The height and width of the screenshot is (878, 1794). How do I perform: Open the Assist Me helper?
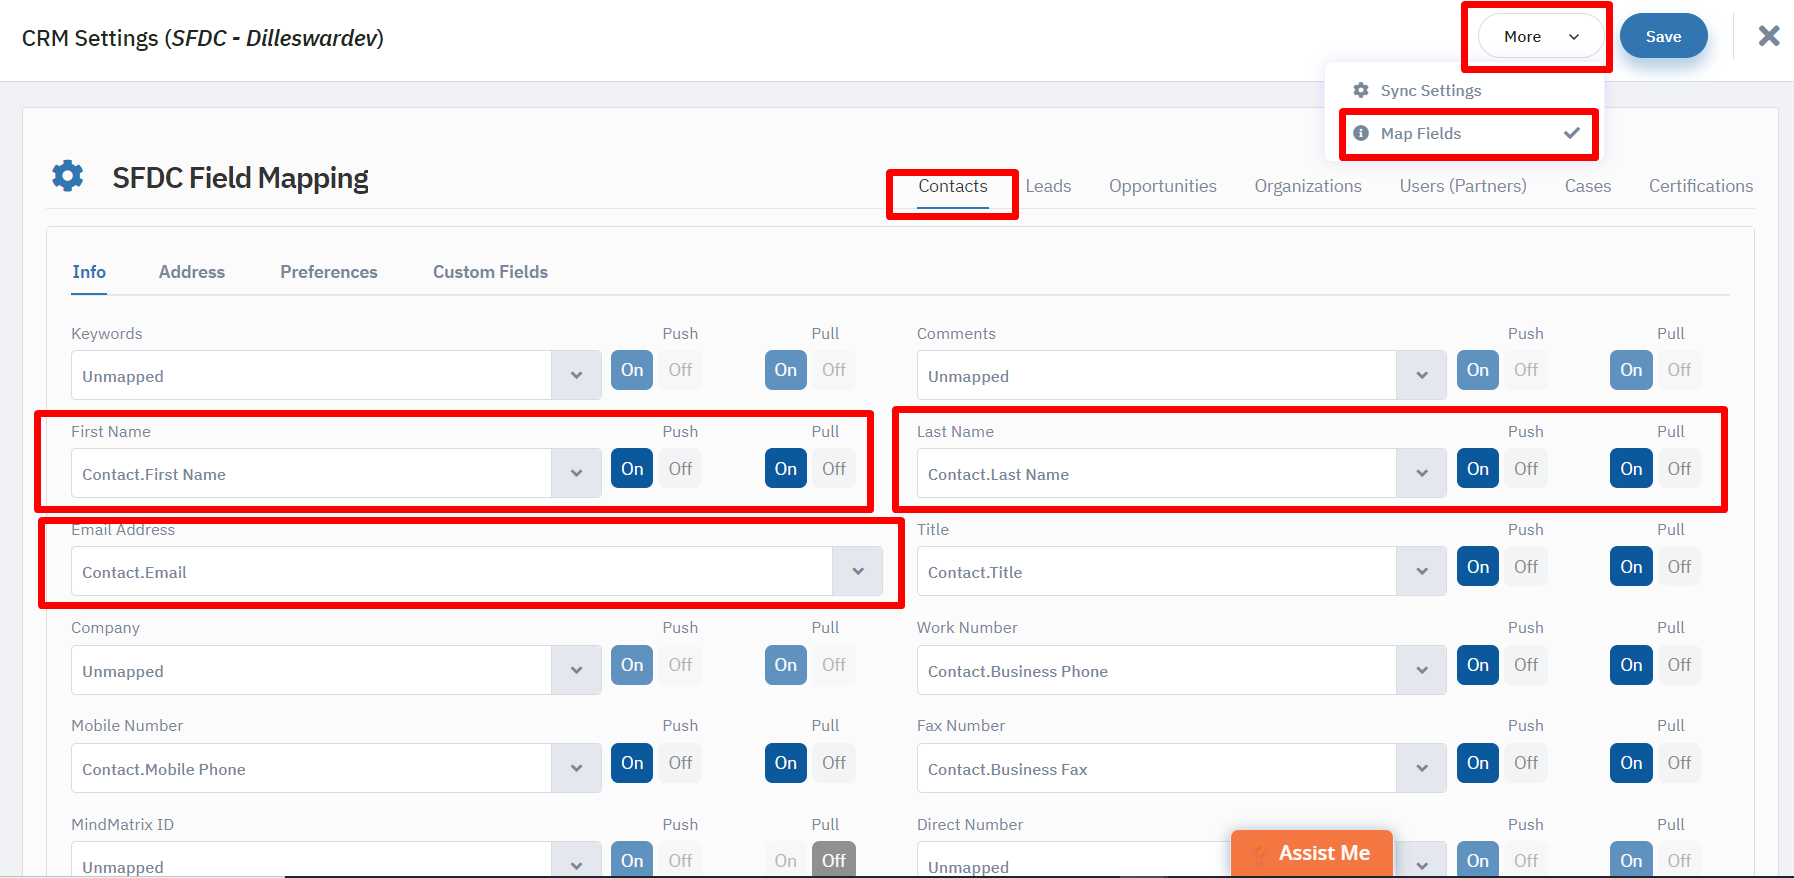[1311, 853]
